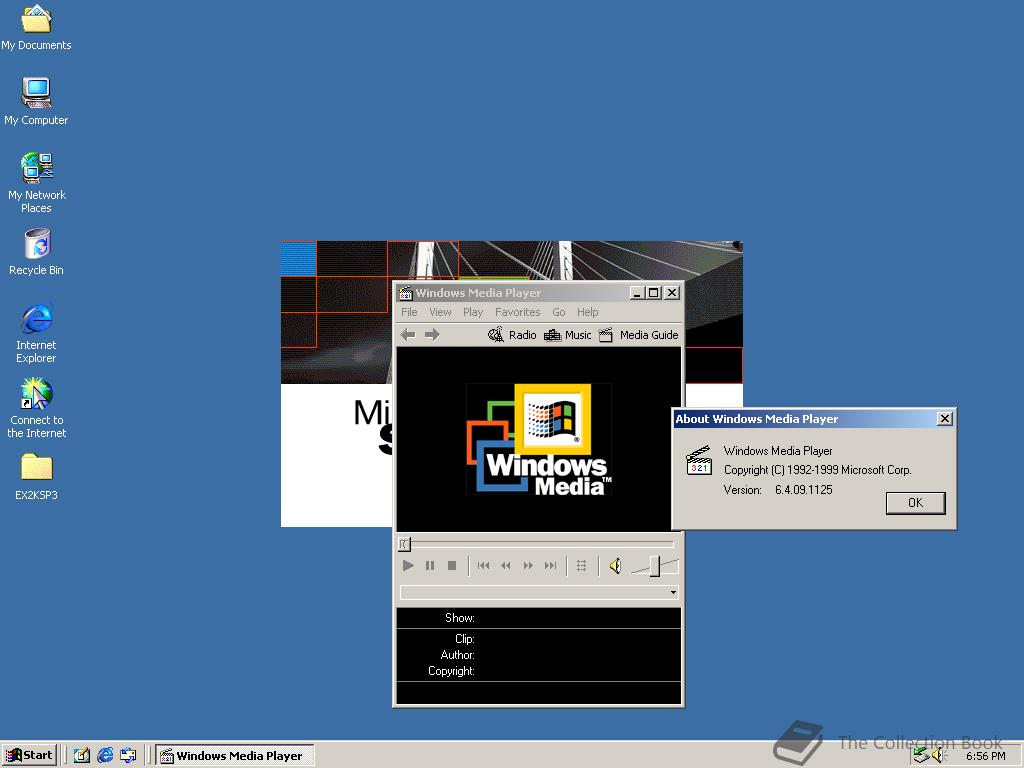Click the Forward arrow in Media Player
The image size is (1024, 768).
point(432,335)
